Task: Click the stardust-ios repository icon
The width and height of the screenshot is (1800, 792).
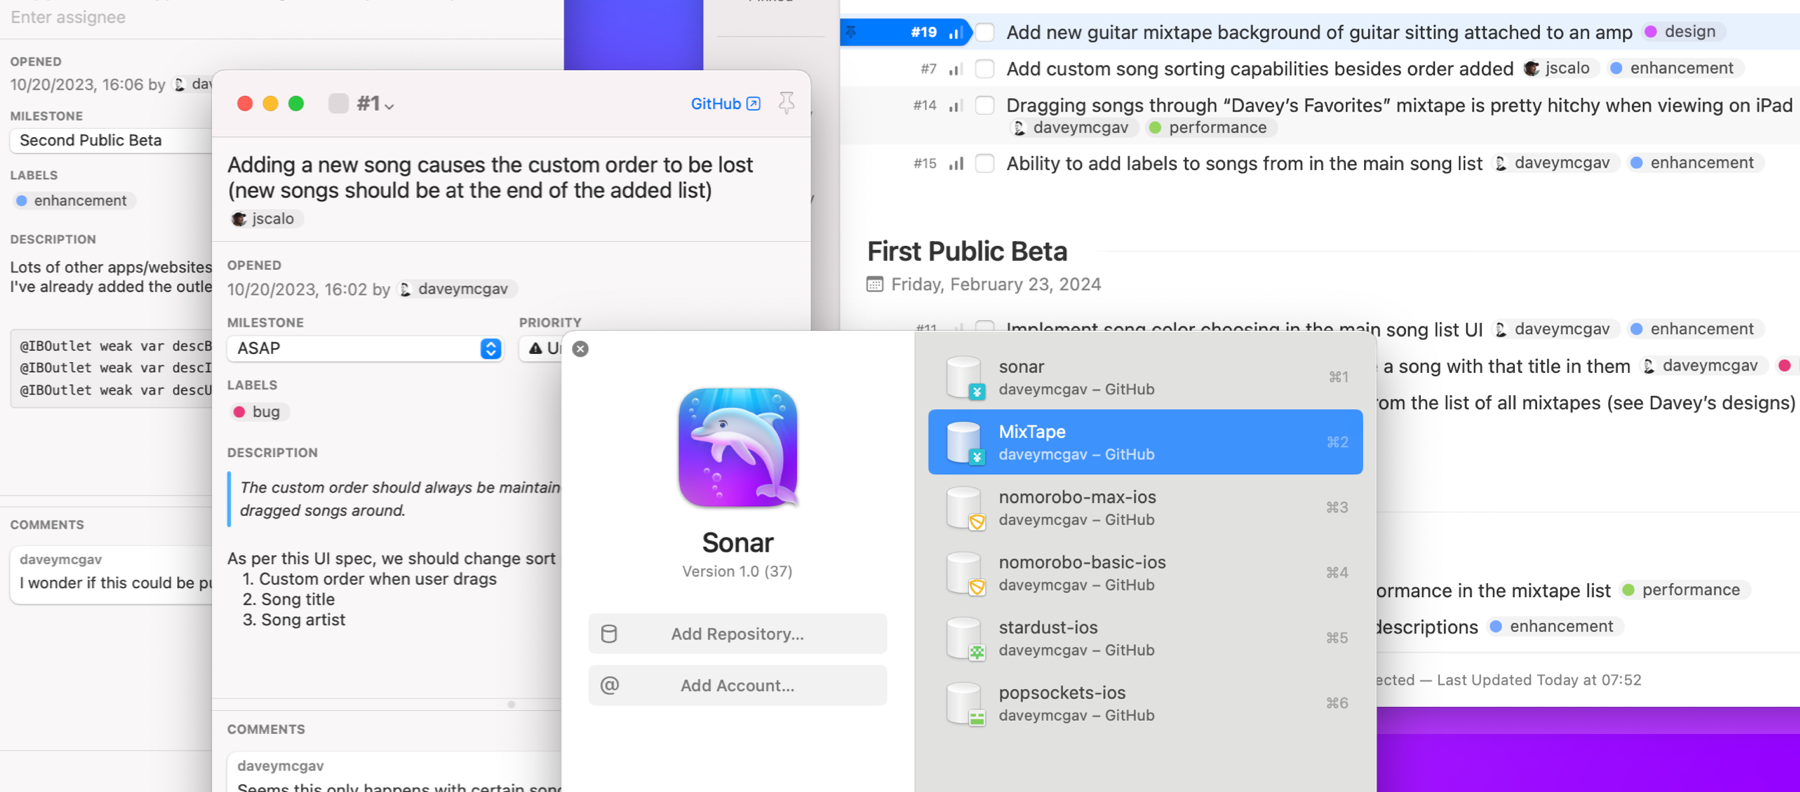Action: point(965,638)
